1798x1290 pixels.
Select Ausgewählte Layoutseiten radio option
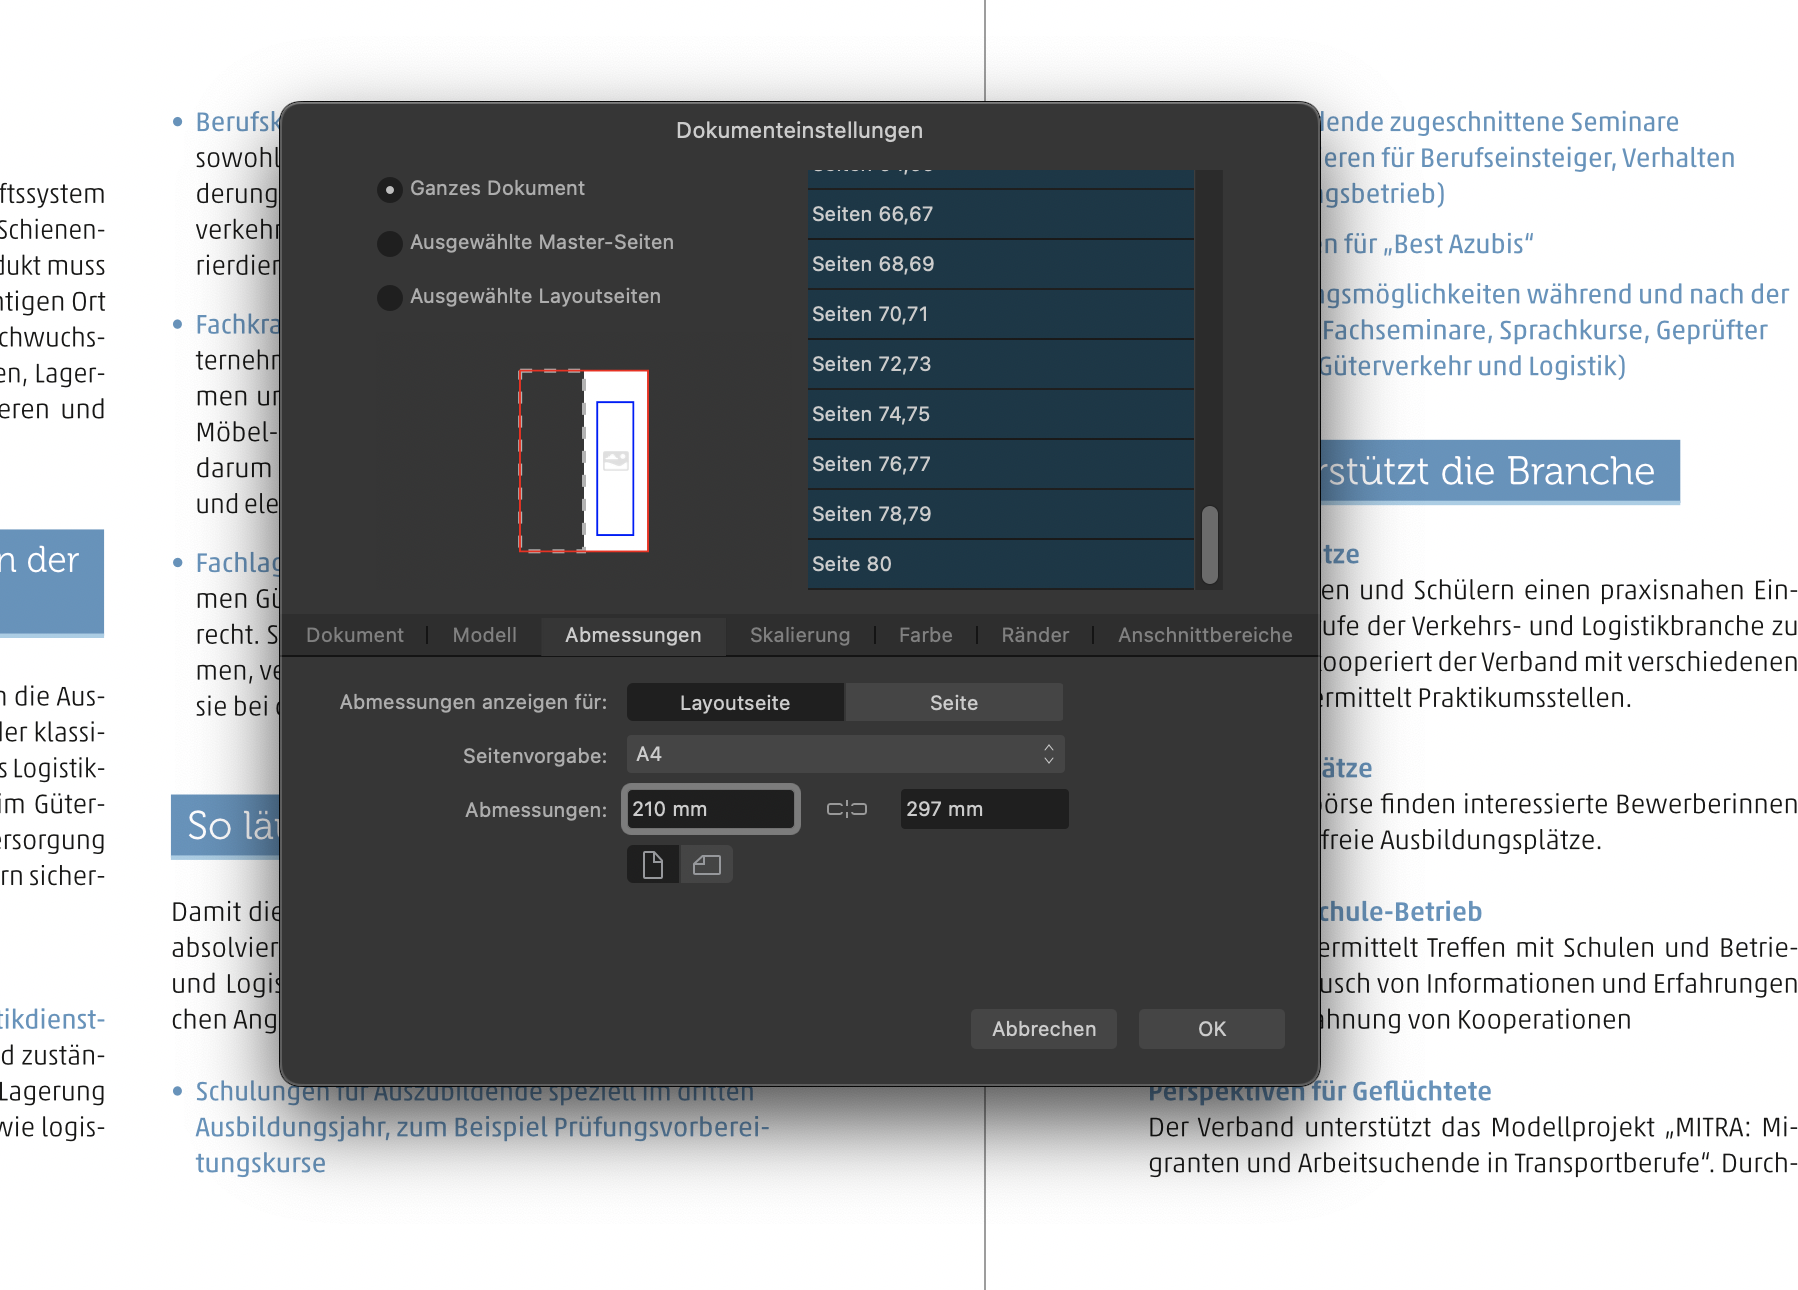(390, 297)
